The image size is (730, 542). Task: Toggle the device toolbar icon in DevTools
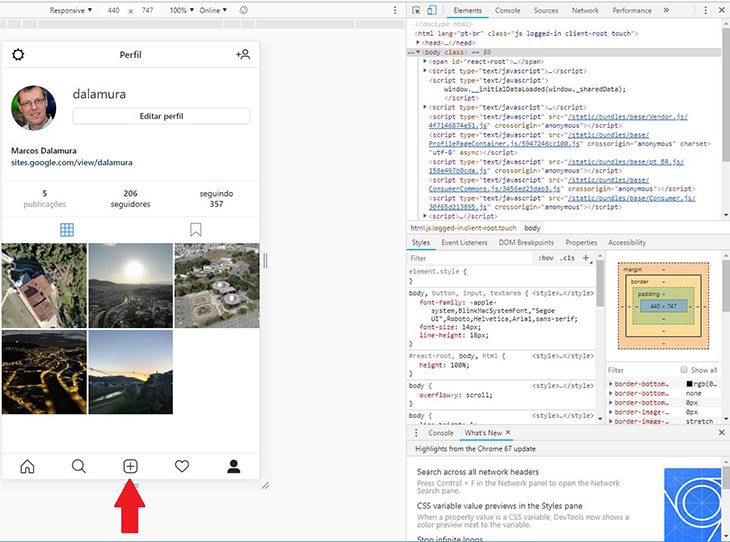pos(431,11)
